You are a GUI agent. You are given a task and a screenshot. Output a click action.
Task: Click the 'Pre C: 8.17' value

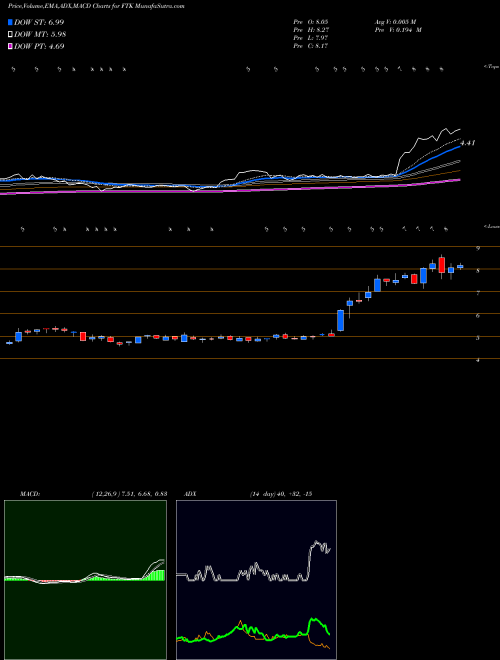click(311, 46)
